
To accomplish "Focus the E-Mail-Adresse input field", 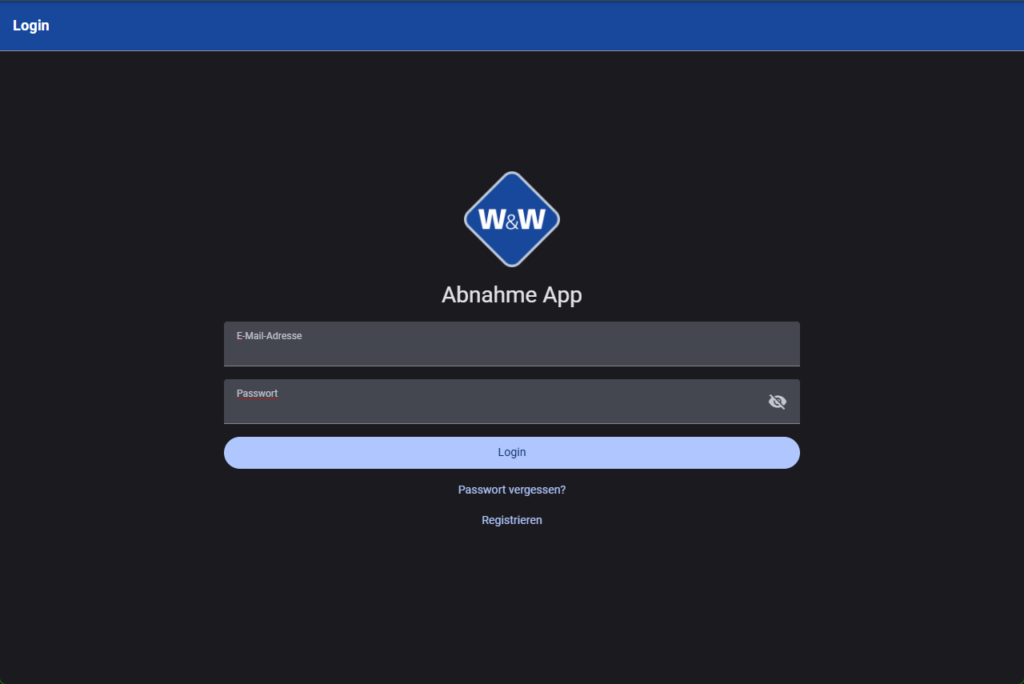I will 511,344.
